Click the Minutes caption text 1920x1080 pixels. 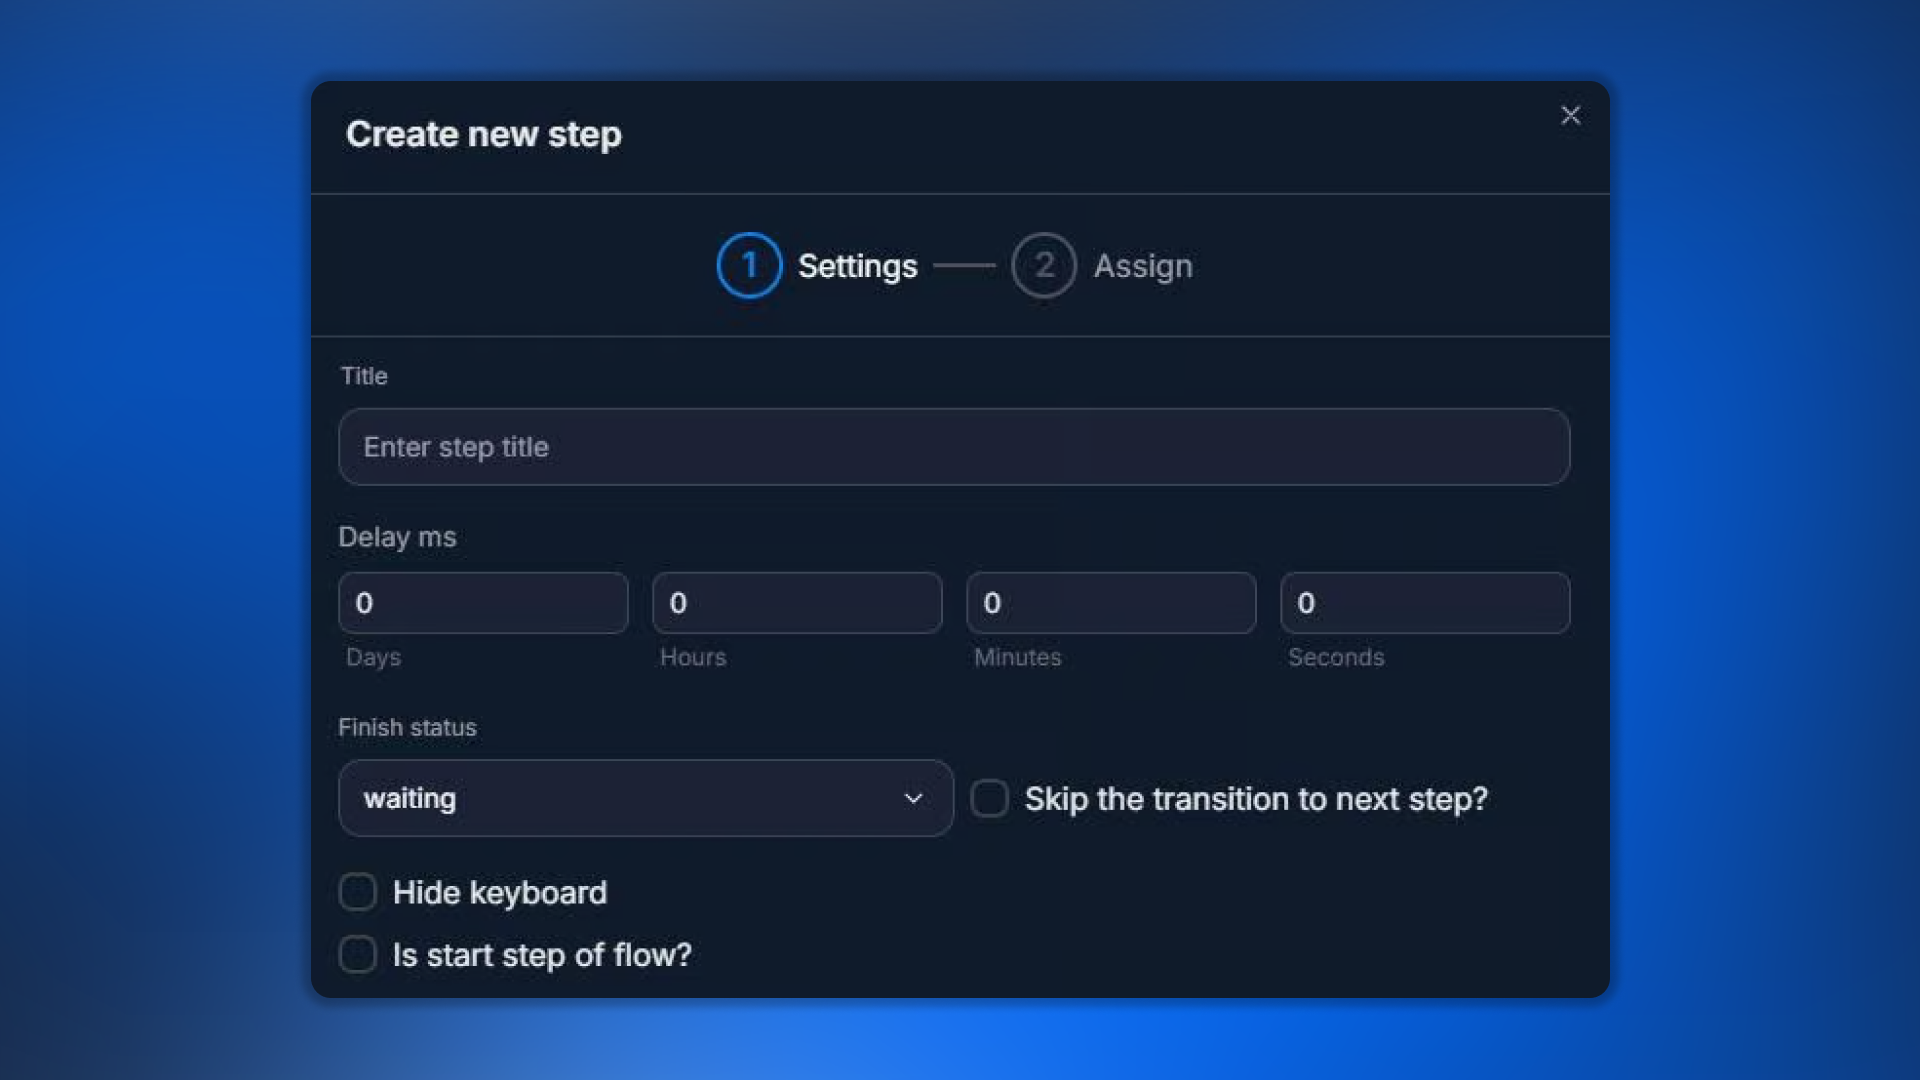click(x=1018, y=657)
